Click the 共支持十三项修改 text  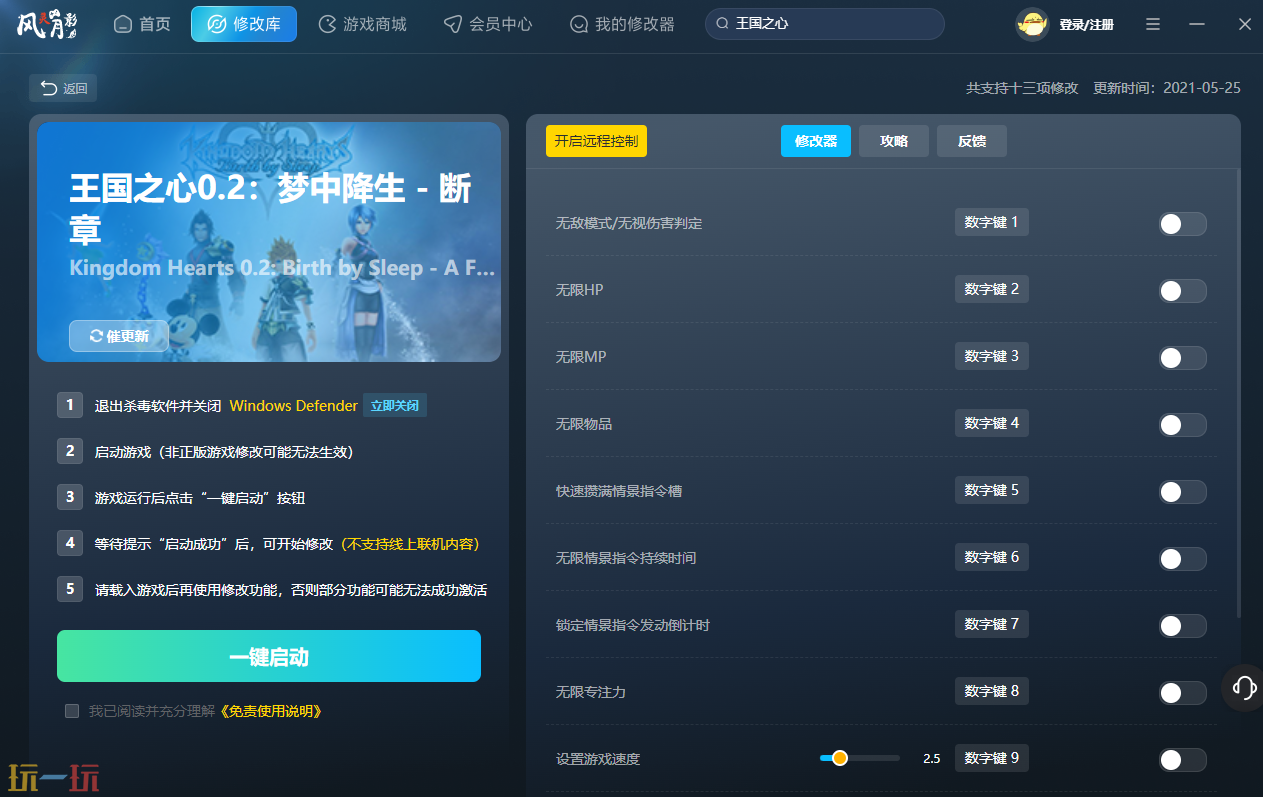pos(1022,88)
